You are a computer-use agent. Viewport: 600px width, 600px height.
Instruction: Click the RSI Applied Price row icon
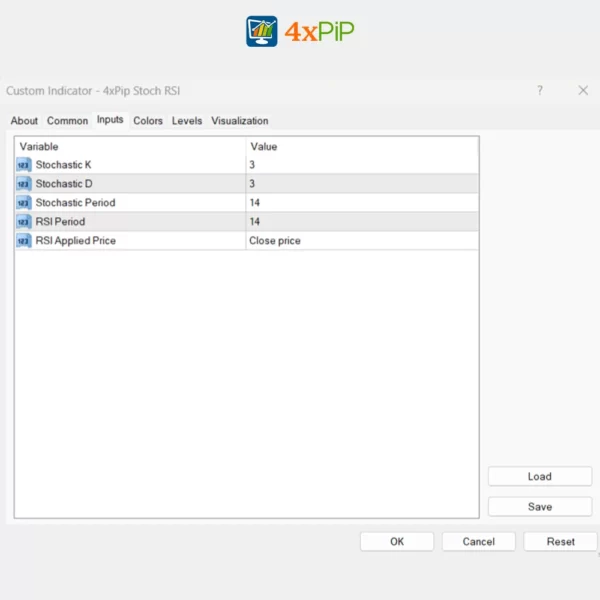(24, 241)
